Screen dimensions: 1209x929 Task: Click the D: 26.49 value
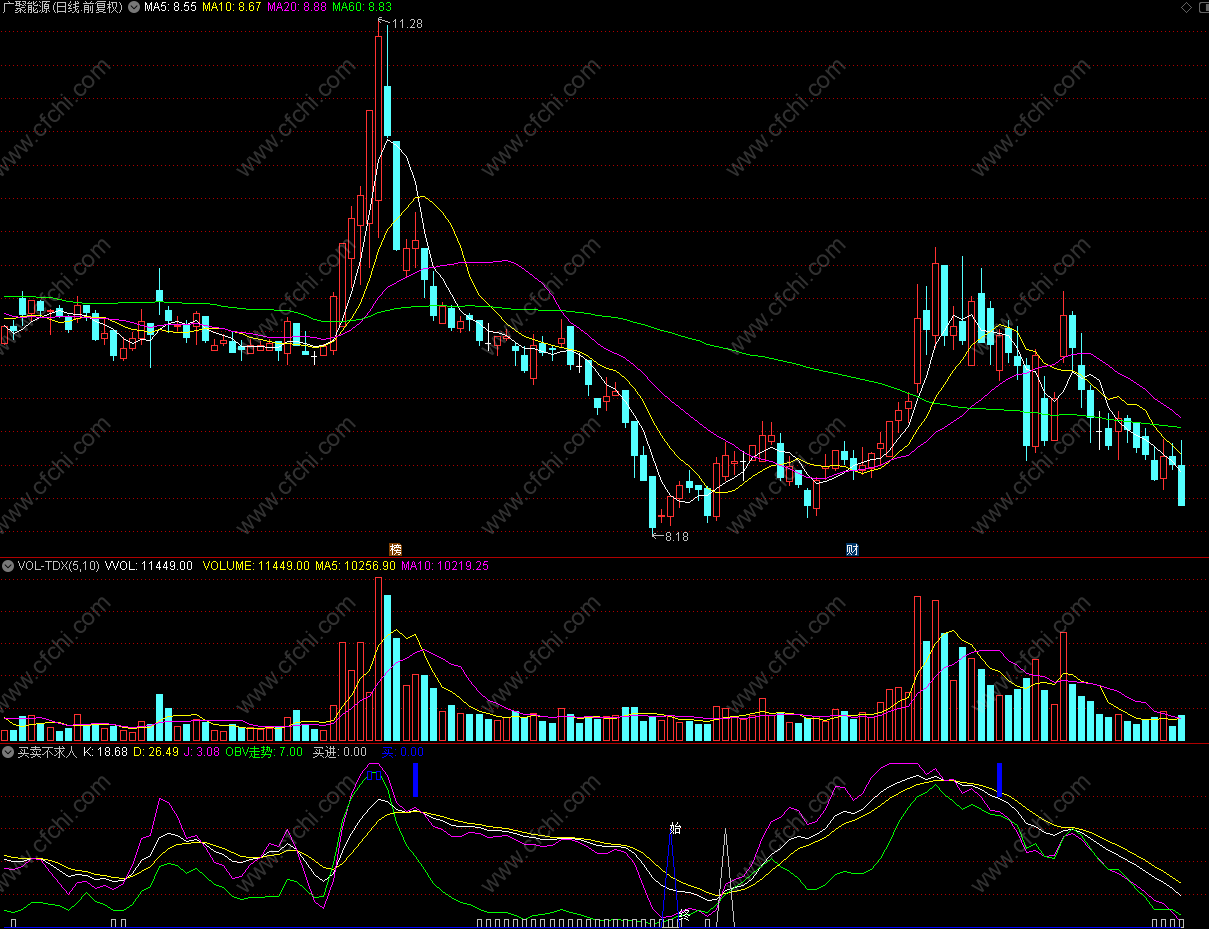tap(156, 752)
